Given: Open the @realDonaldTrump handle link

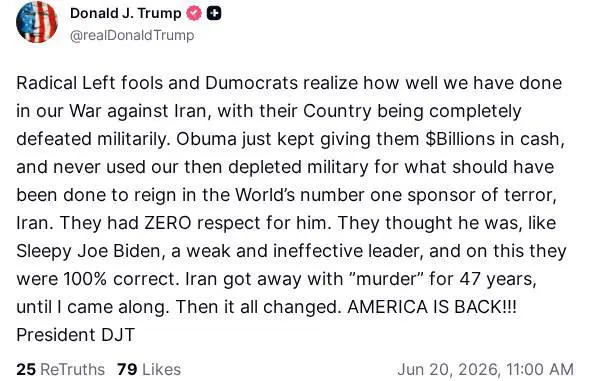Looking at the screenshot, I should pos(132,35).
